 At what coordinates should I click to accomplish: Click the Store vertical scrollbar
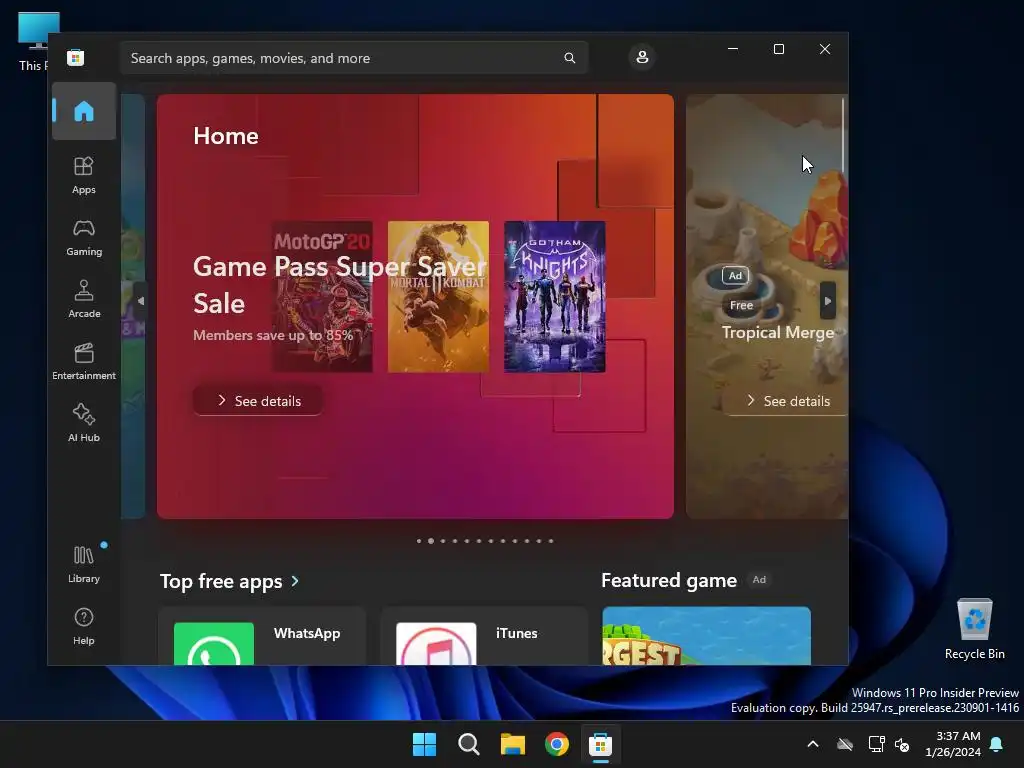click(843, 135)
